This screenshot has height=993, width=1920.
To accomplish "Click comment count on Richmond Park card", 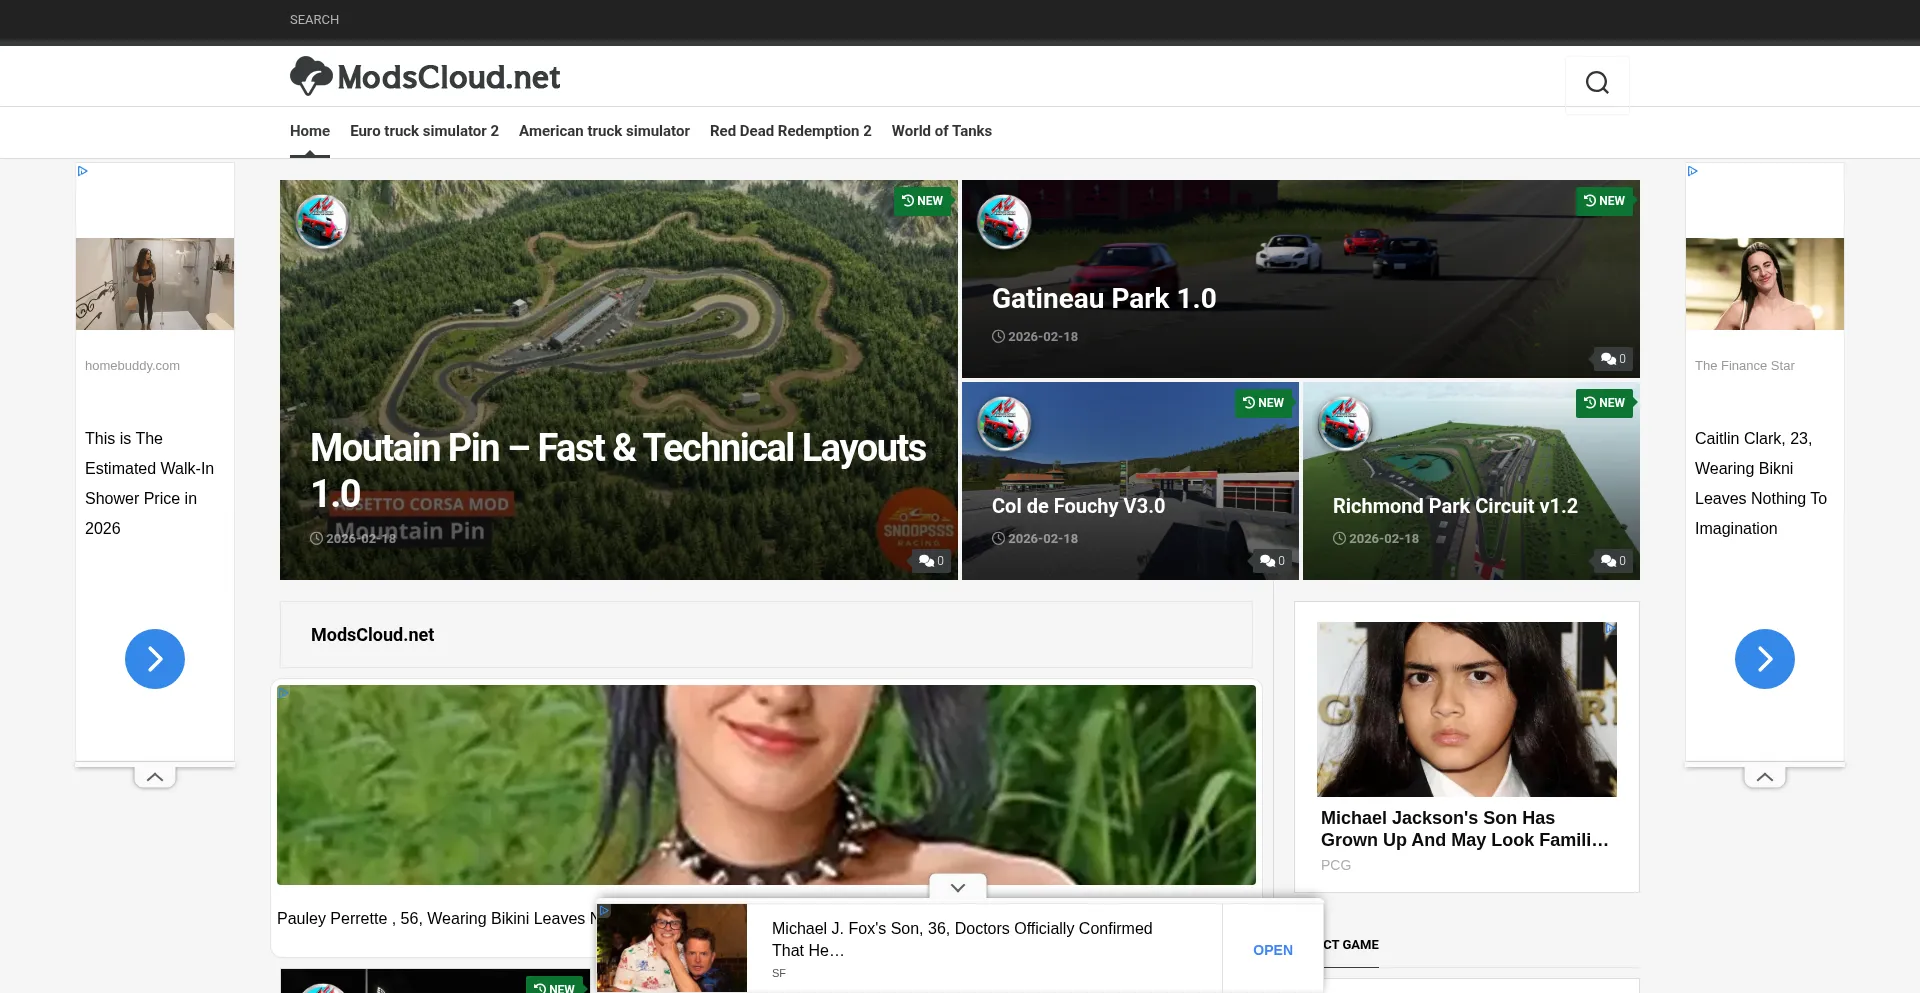I will click(x=1613, y=561).
